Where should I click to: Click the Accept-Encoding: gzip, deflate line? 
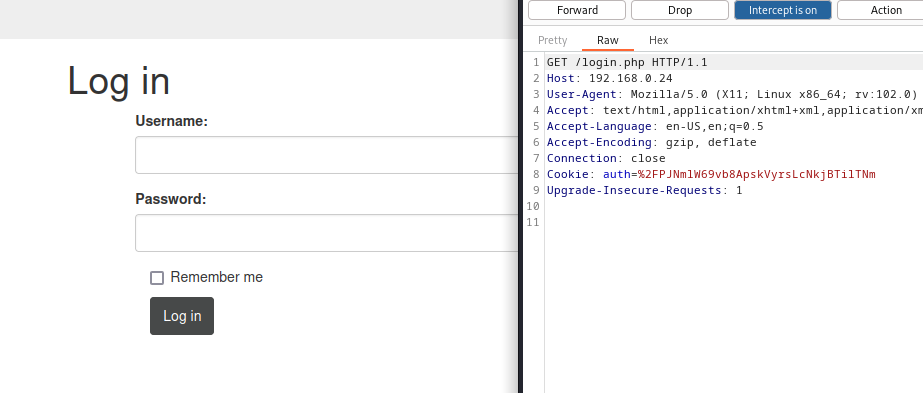coord(652,142)
